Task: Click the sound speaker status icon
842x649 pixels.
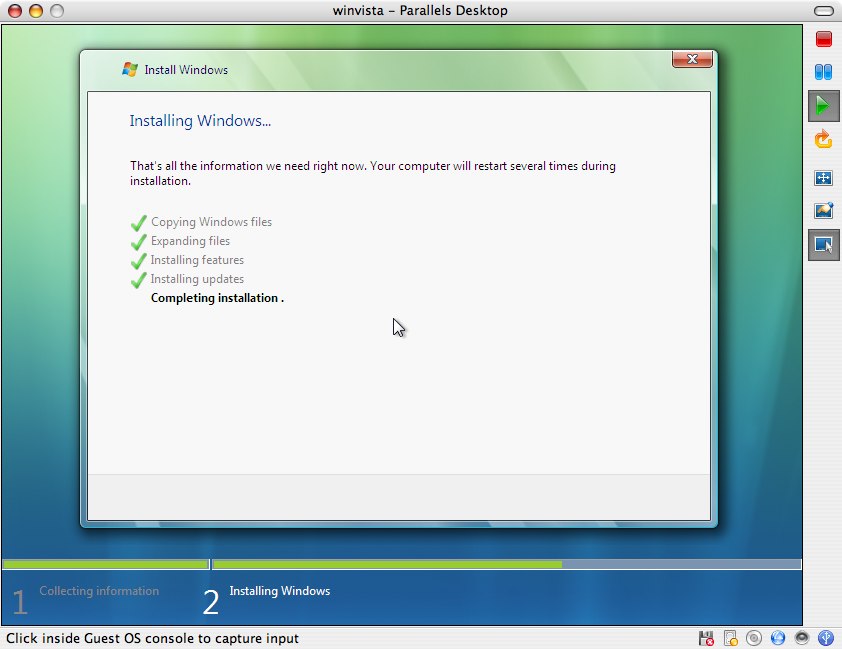Action: tap(802, 638)
